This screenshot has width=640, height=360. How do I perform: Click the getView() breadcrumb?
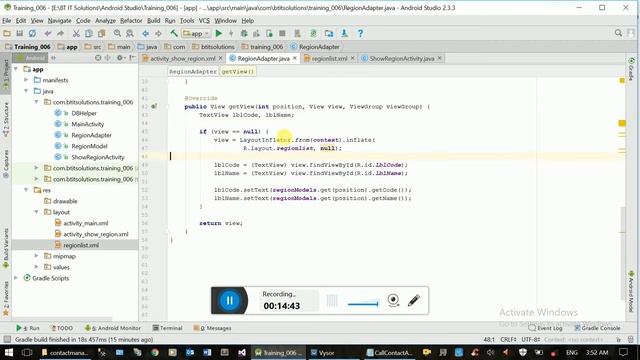point(238,71)
